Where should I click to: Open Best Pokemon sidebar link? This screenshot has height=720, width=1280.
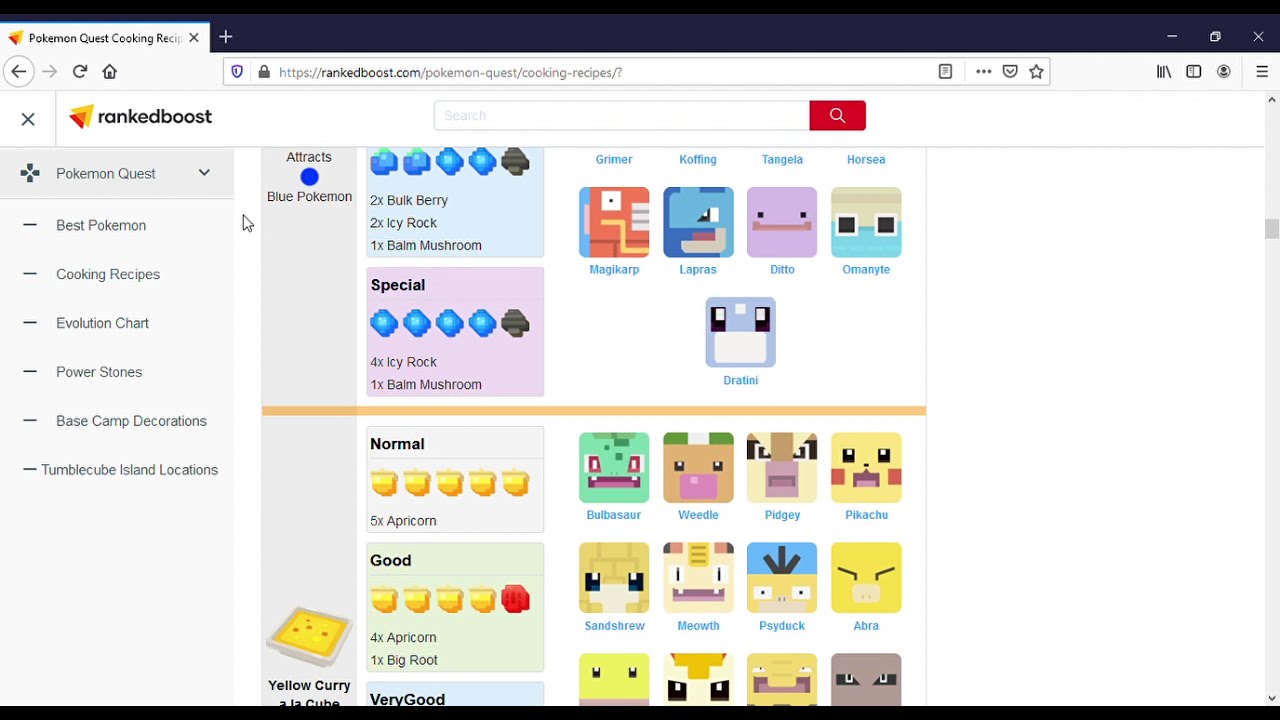(101, 226)
